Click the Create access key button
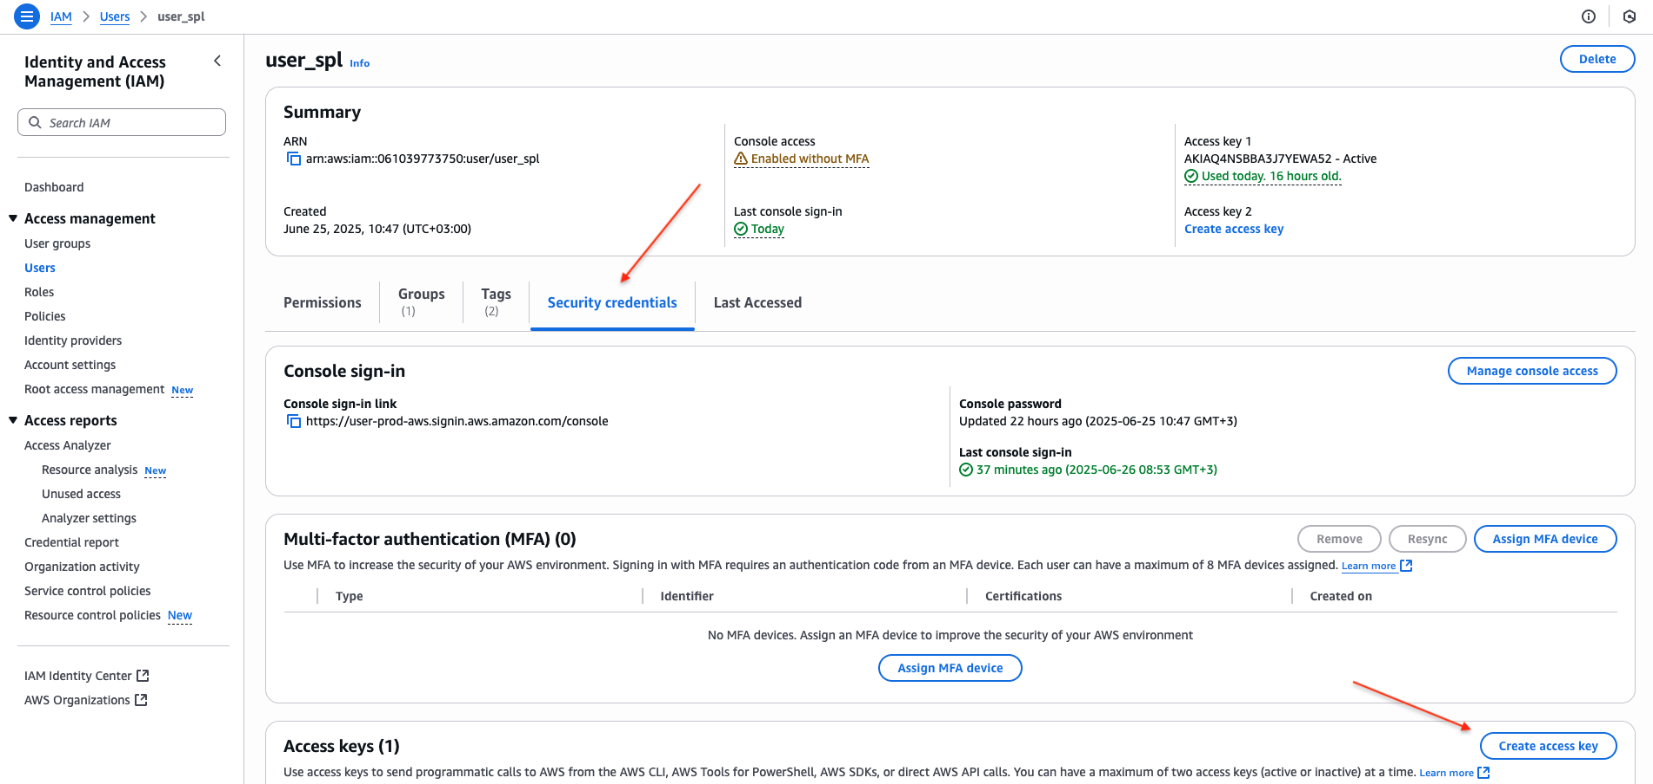1653x784 pixels. [x=1547, y=746]
